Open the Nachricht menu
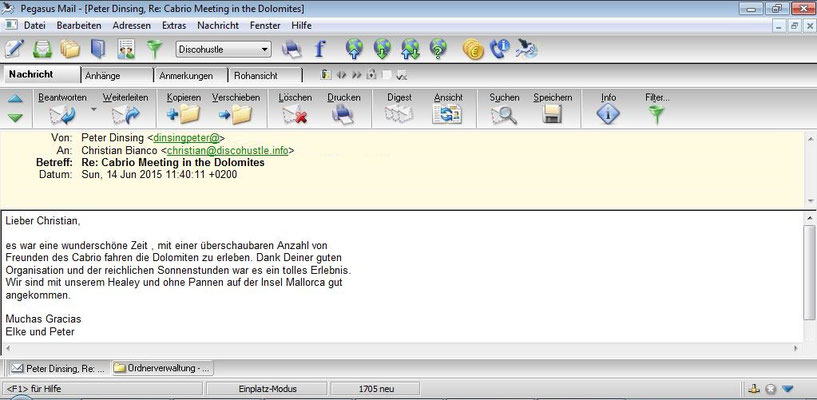817x400 pixels. point(218,26)
